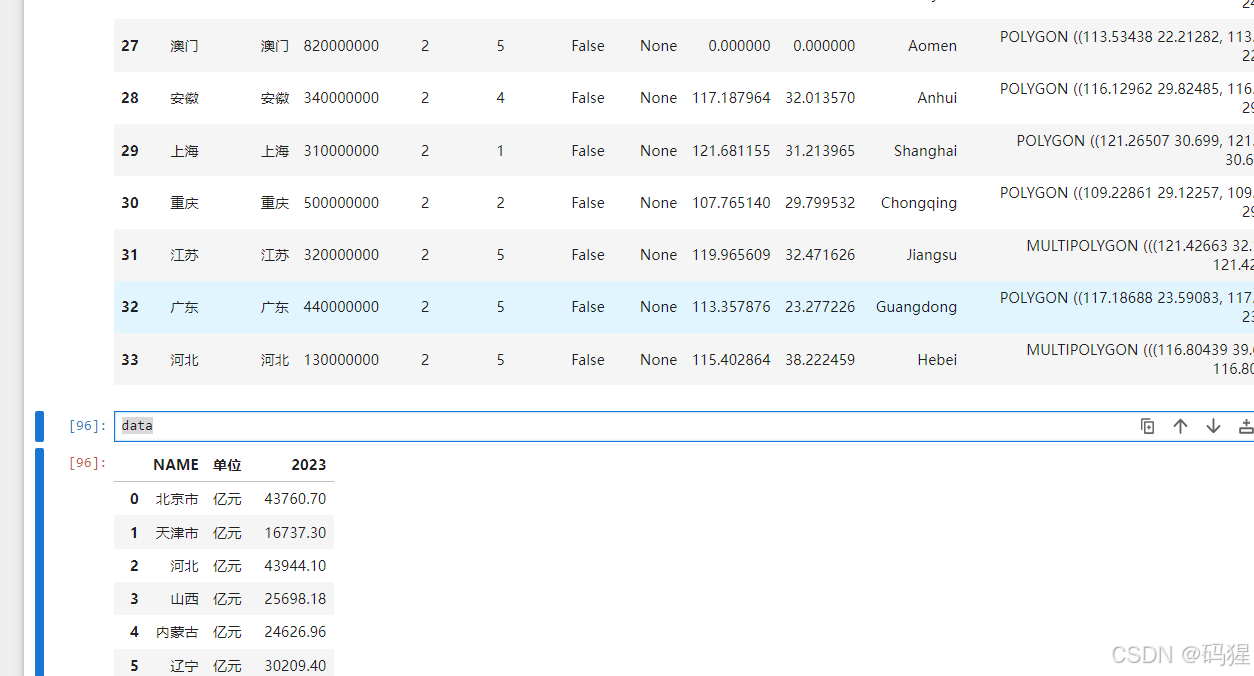Click latitude value 38.222459
The width and height of the screenshot is (1254, 676).
tap(820, 360)
